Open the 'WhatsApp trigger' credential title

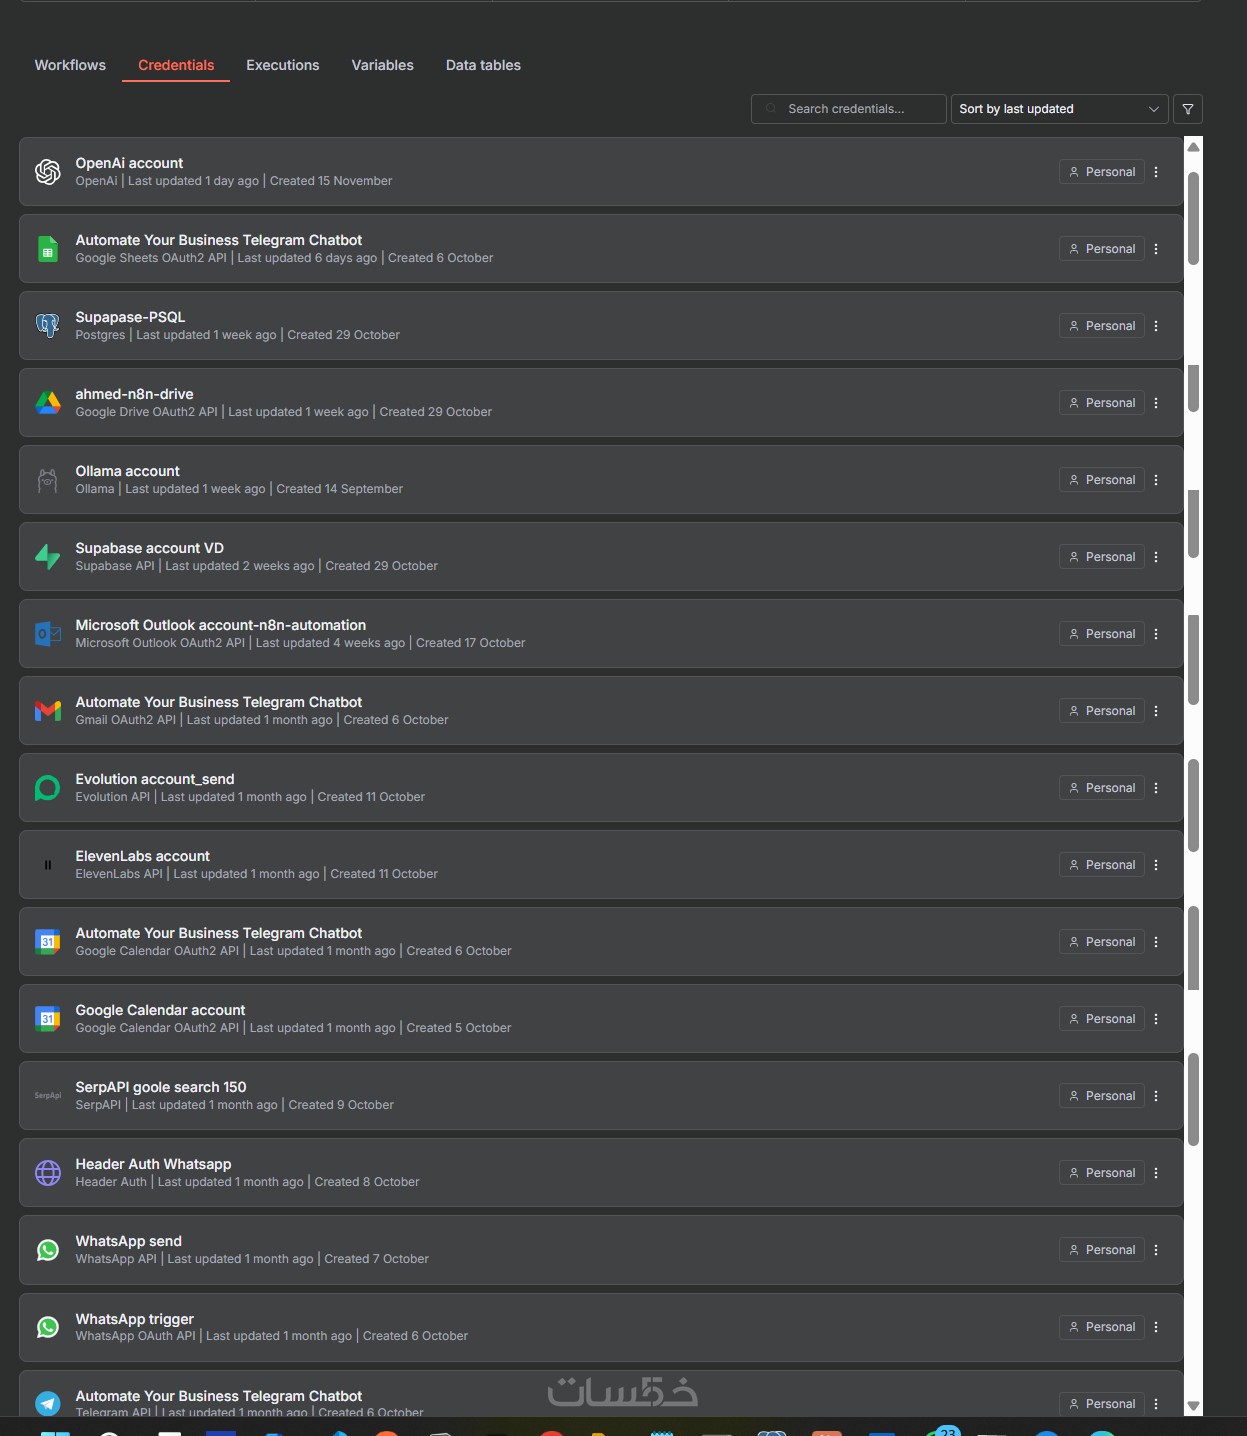pyautogui.click(x=134, y=1319)
